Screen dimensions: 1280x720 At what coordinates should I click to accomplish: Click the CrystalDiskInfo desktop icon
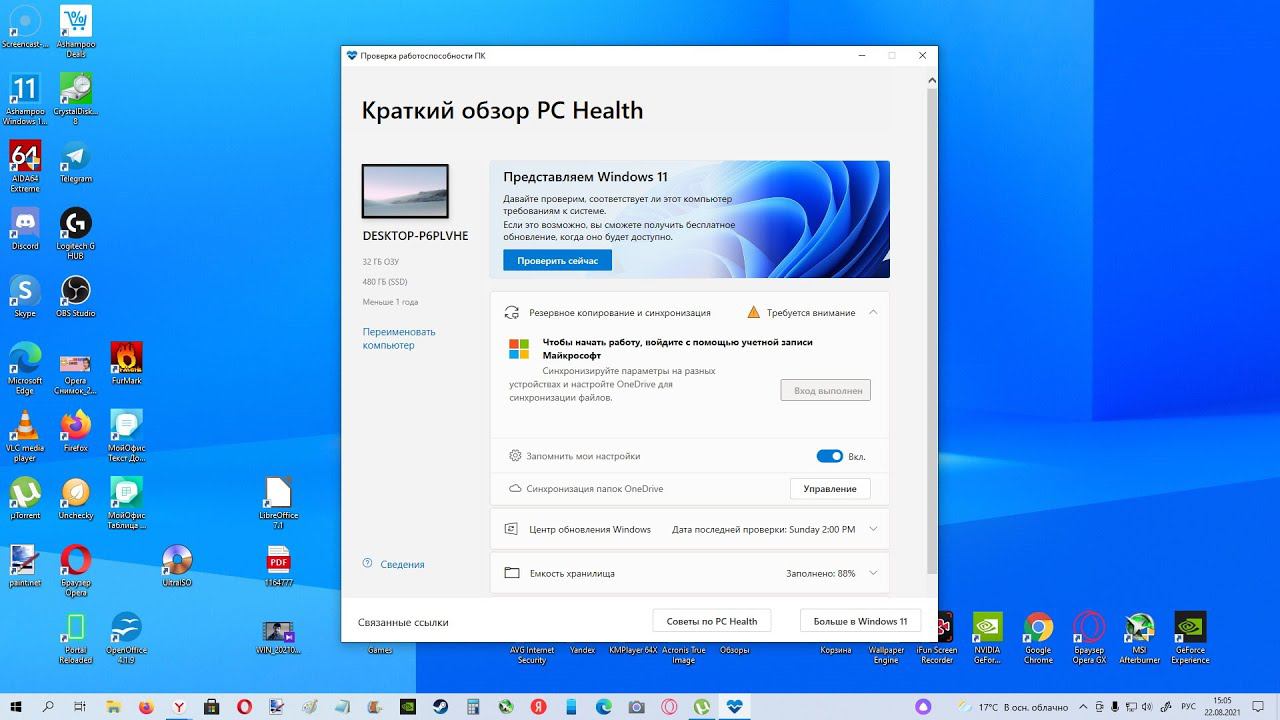pos(75,99)
